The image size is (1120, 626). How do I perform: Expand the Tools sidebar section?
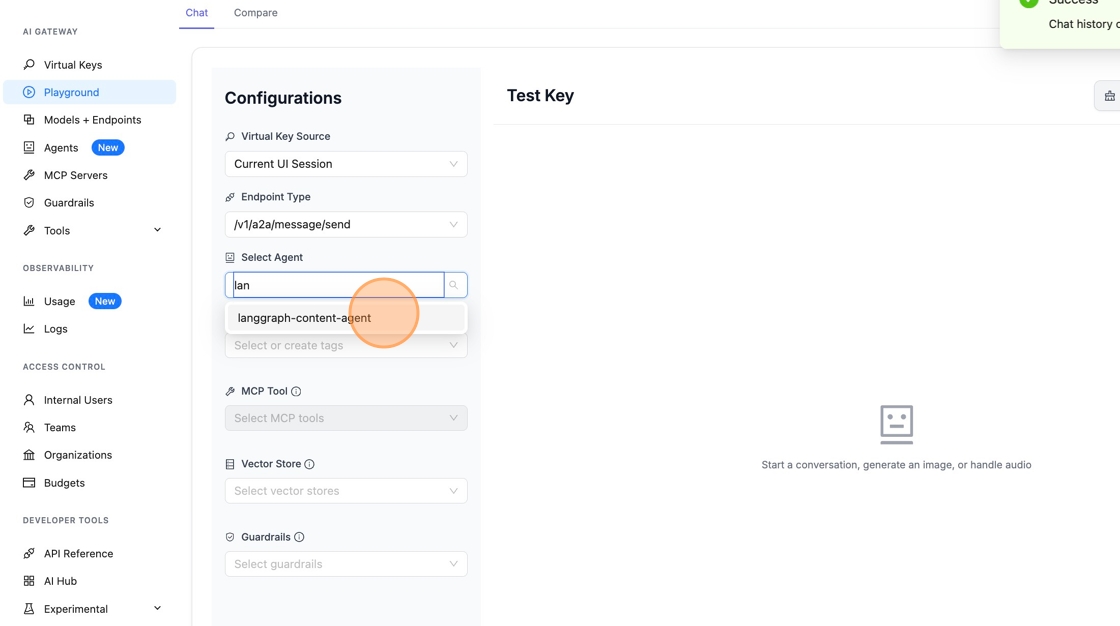(157, 231)
